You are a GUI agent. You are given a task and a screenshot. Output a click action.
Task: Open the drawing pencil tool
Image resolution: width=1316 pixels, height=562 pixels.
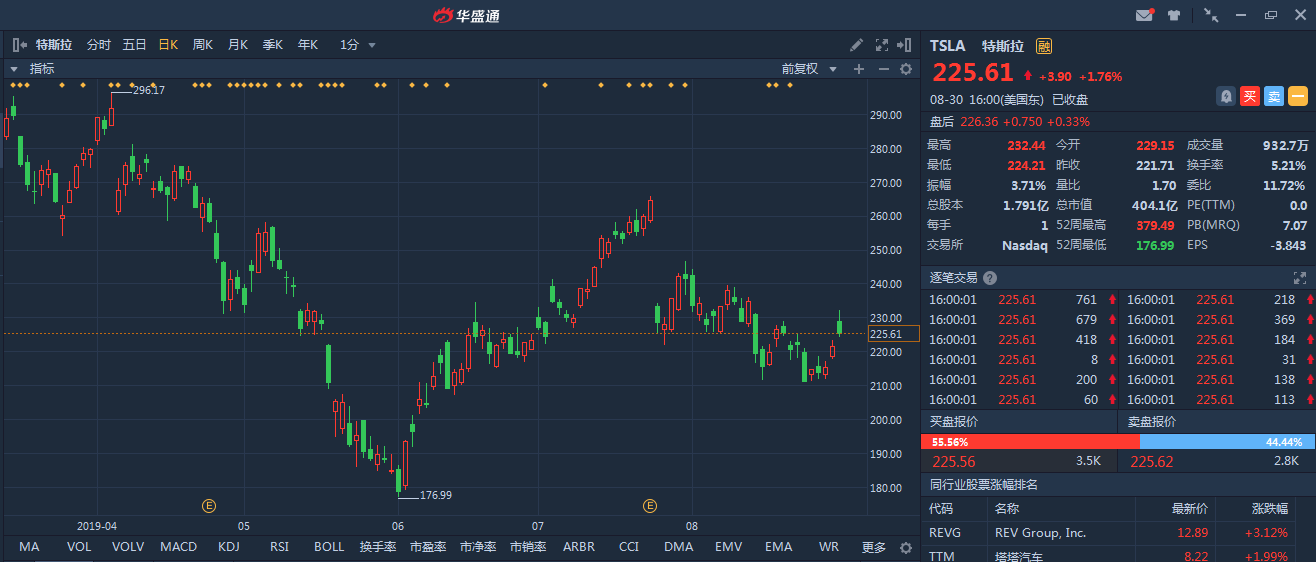pos(856,45)
